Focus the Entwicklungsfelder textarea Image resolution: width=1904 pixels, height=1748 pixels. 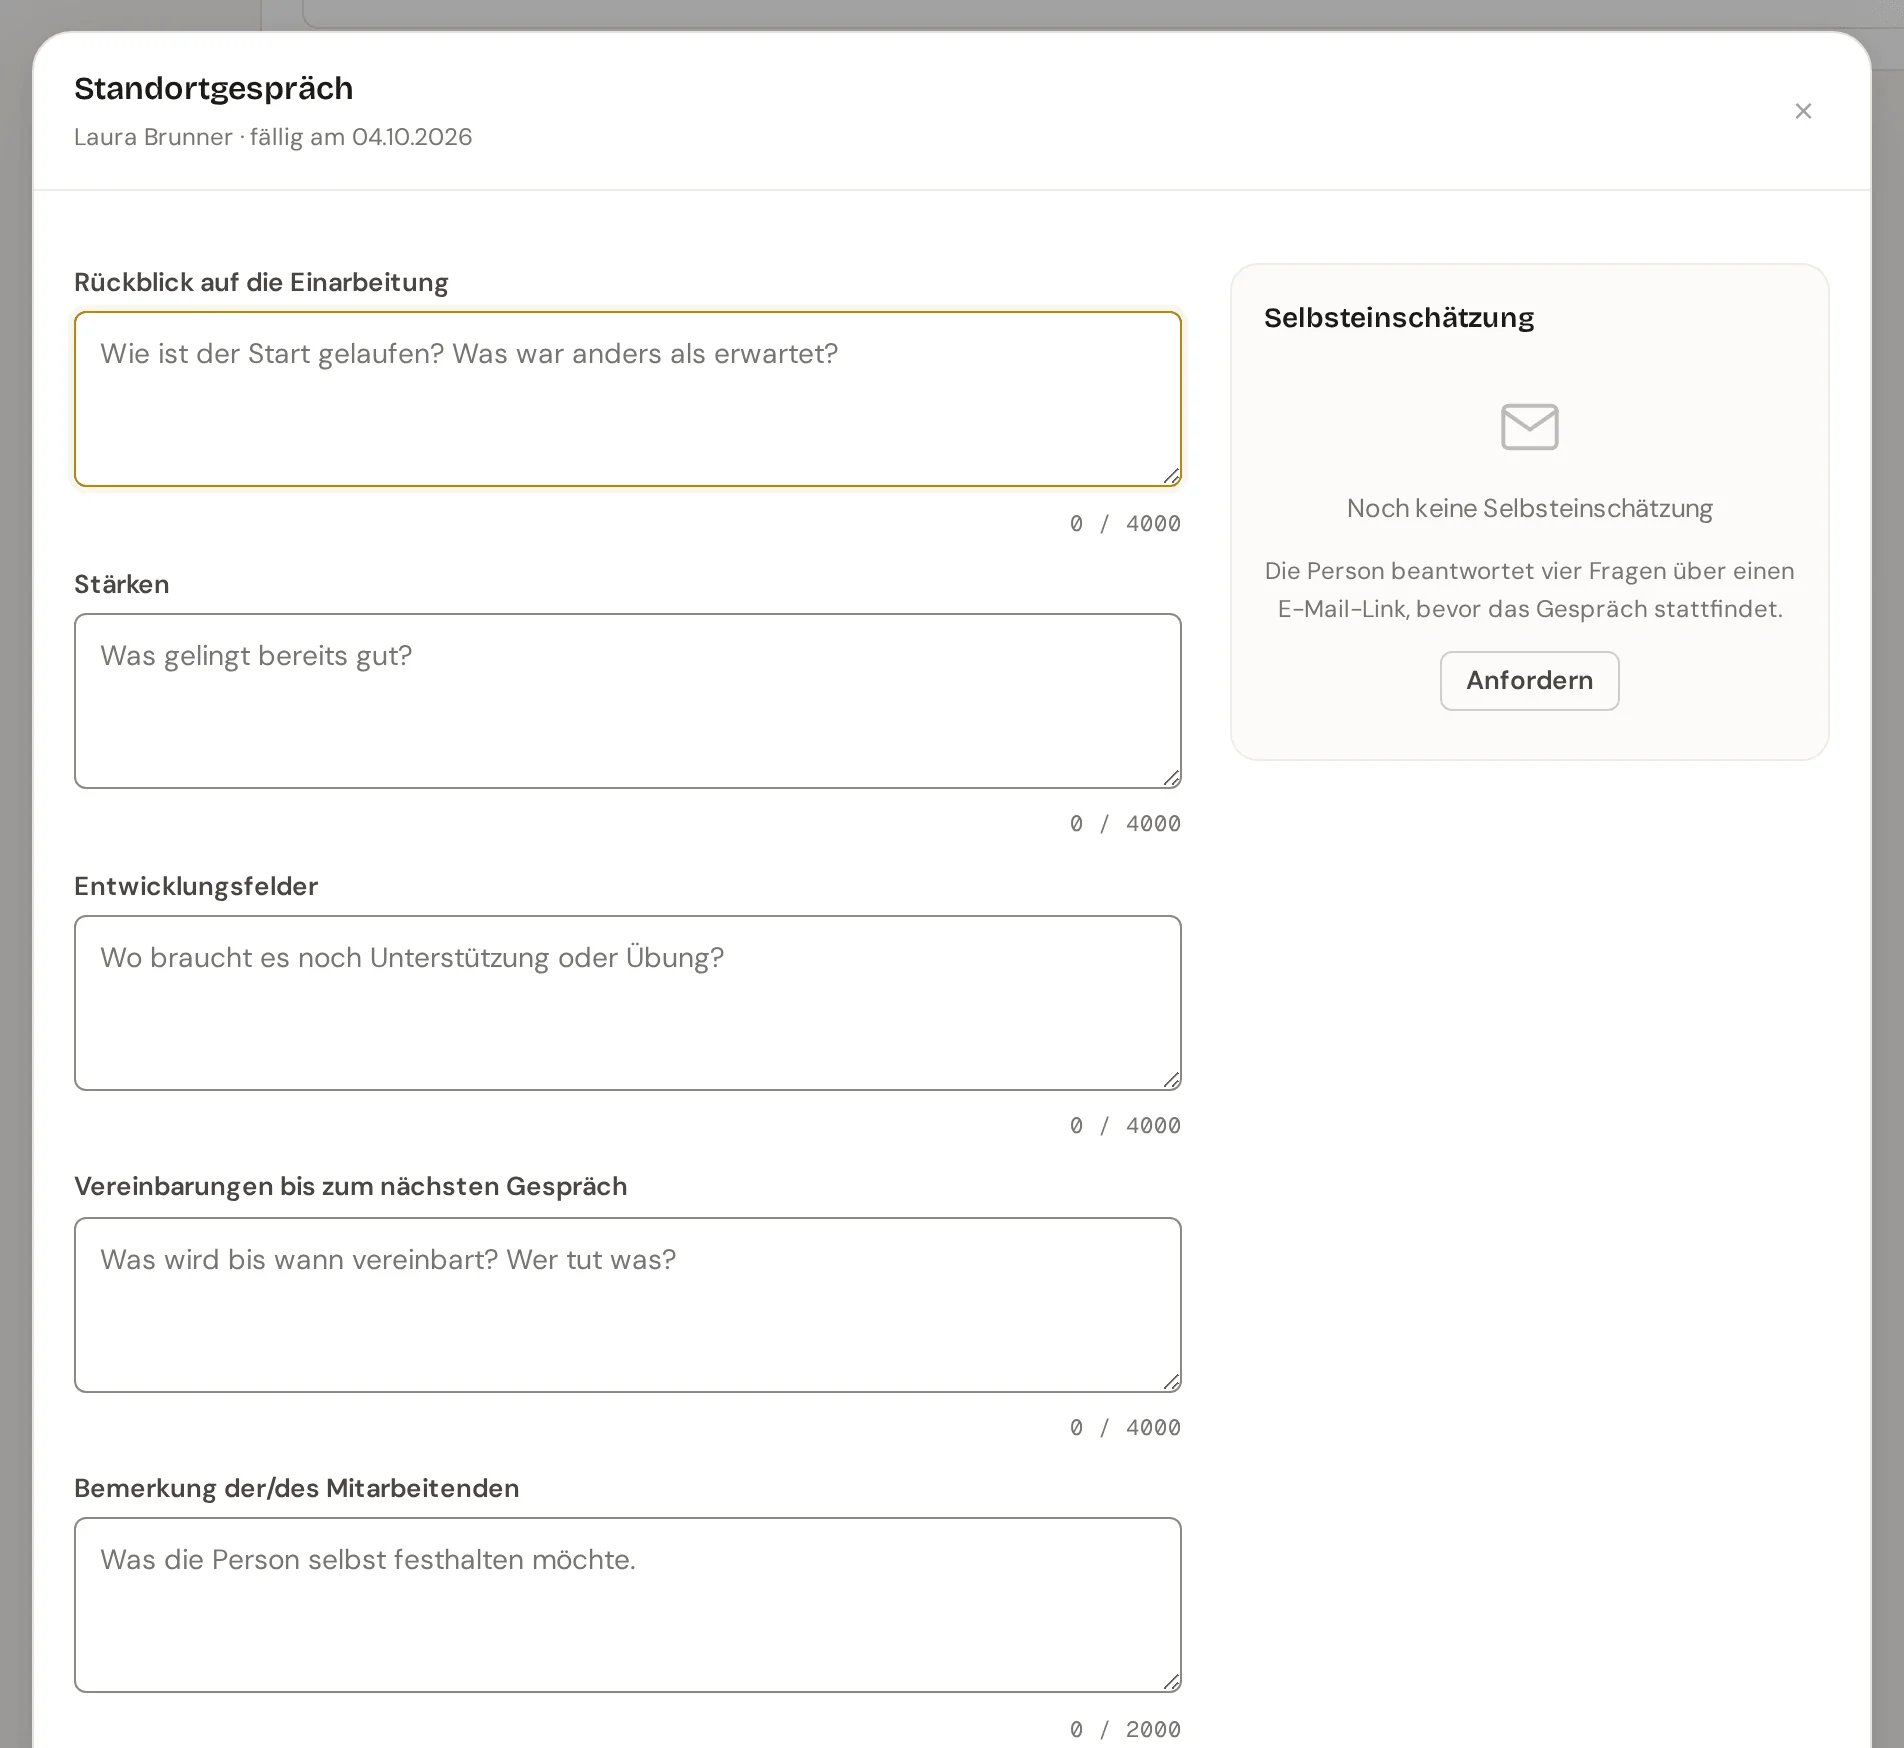[x=628, y=1003]
